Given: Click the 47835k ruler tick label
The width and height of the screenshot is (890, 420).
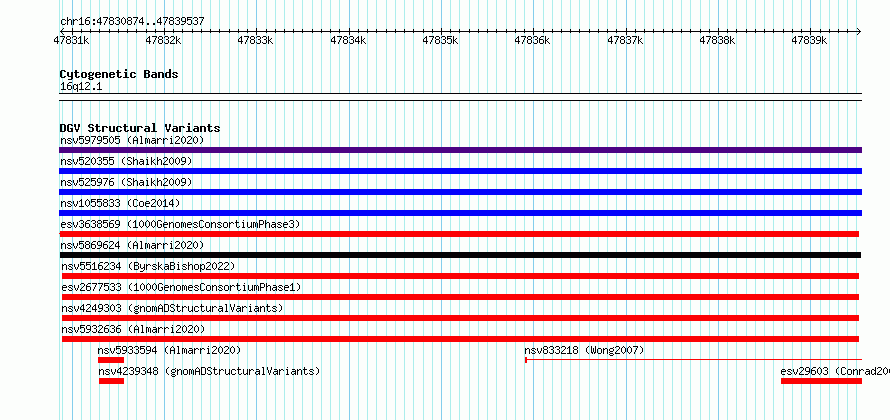Looking at the screenshot, I should [x=440, y=40].
